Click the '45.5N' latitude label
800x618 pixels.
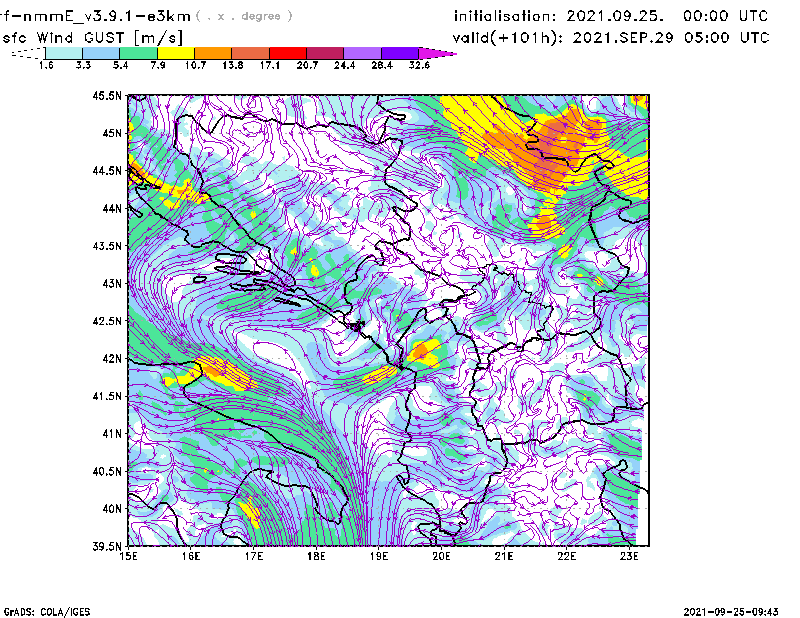pyautogui.click(x=108, y=95)
